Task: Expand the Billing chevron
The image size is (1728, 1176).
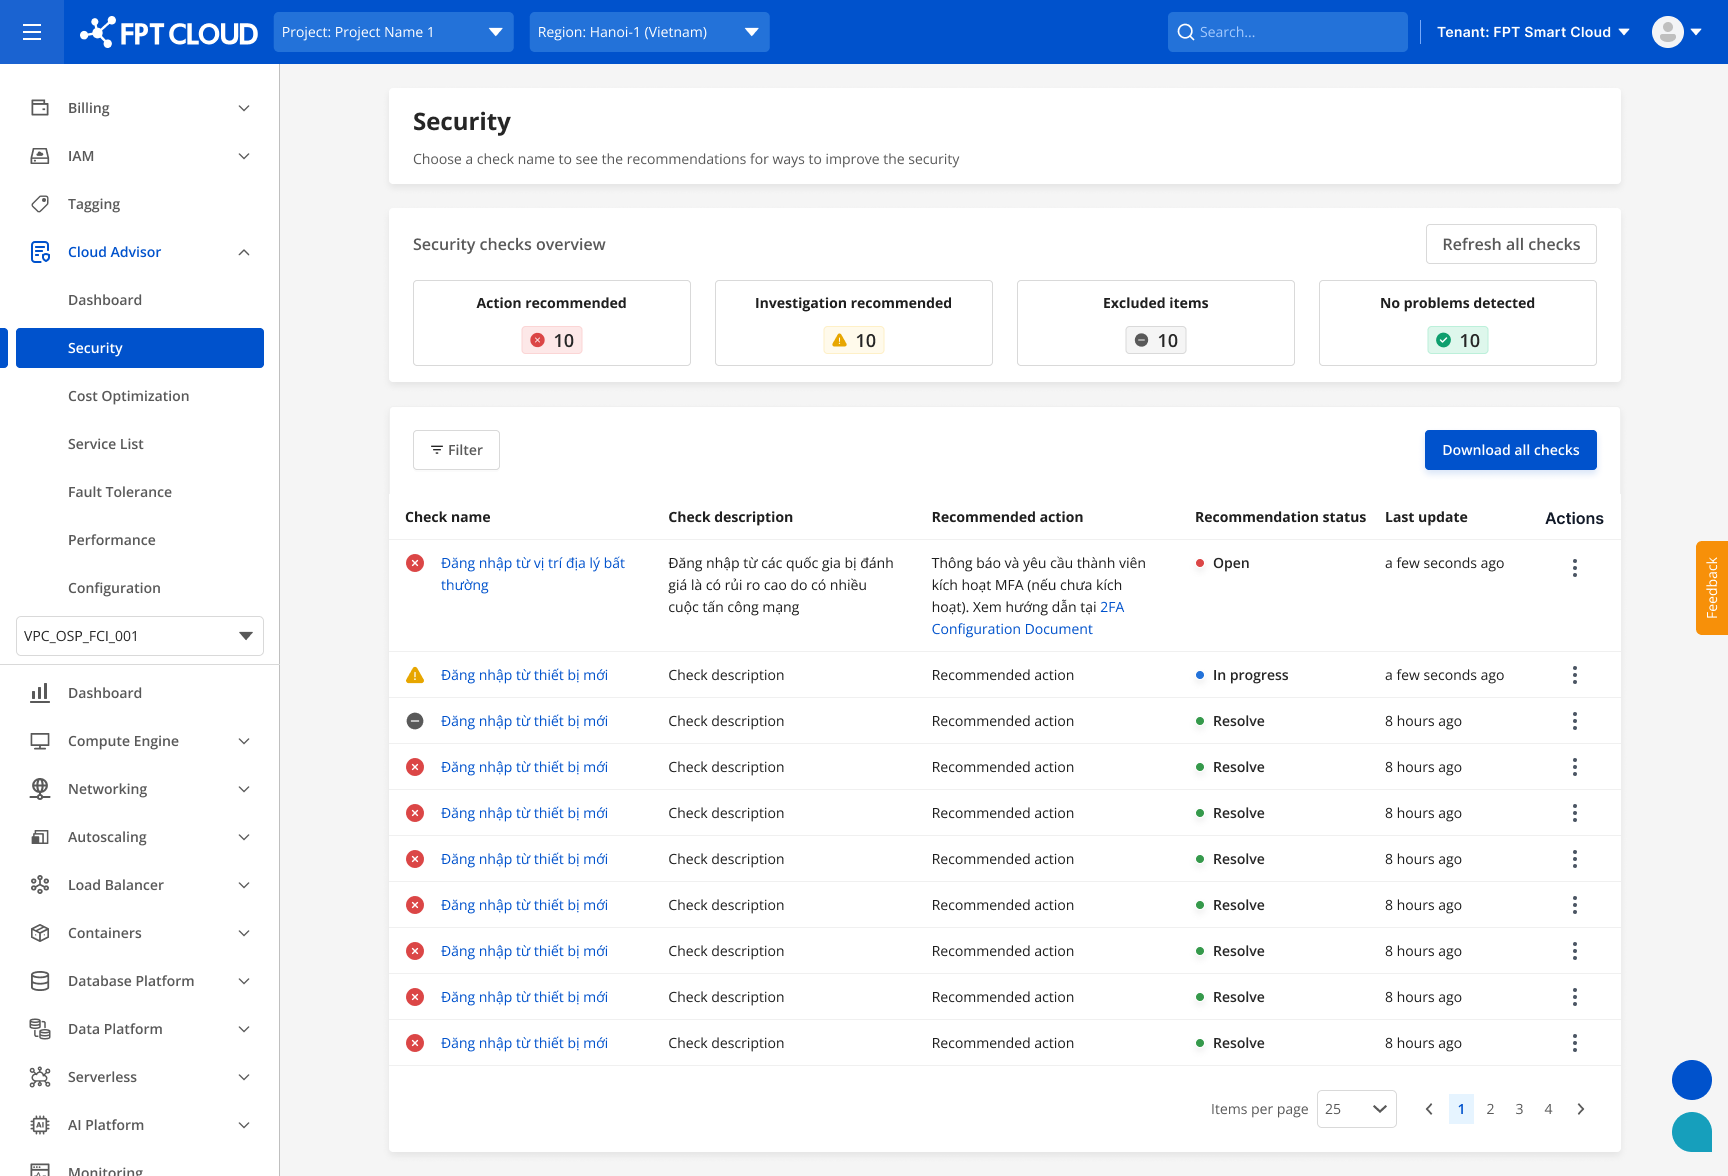Action: 244,108
